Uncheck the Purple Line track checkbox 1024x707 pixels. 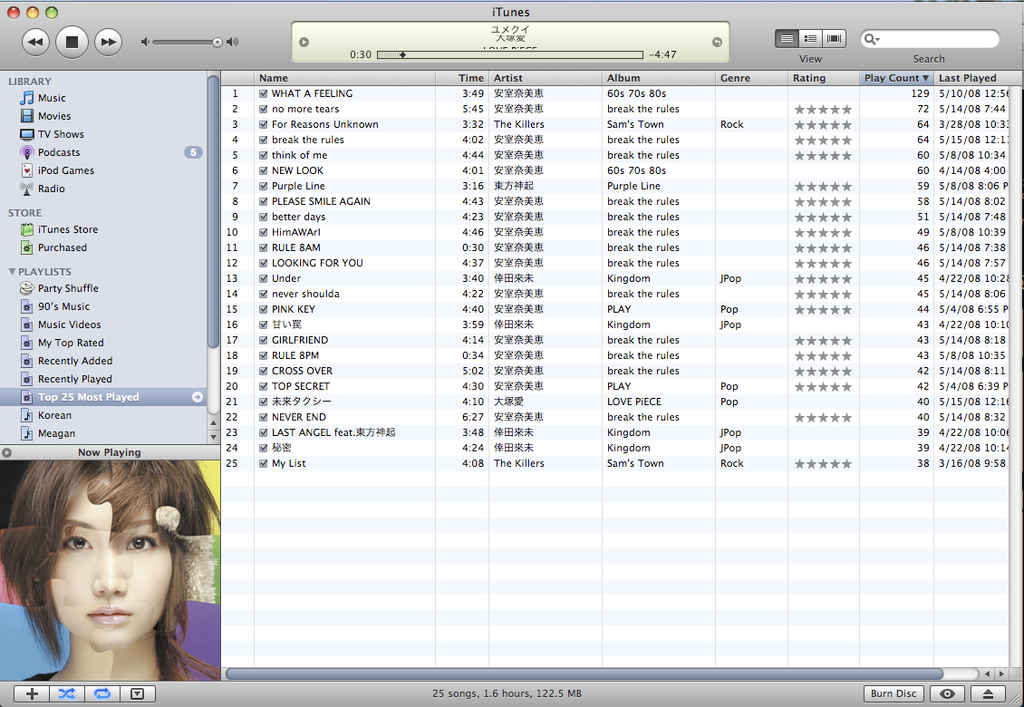coord(263,186)
